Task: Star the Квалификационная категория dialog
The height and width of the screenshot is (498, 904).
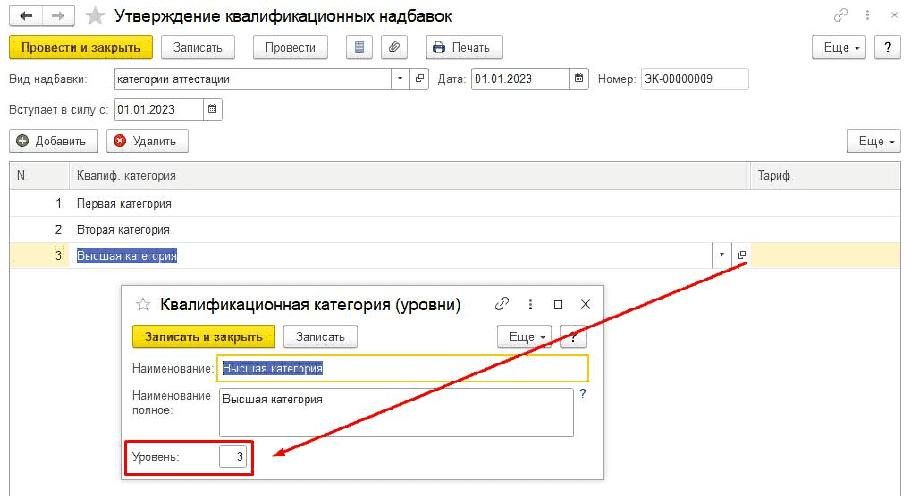Action: pos(142,304)
